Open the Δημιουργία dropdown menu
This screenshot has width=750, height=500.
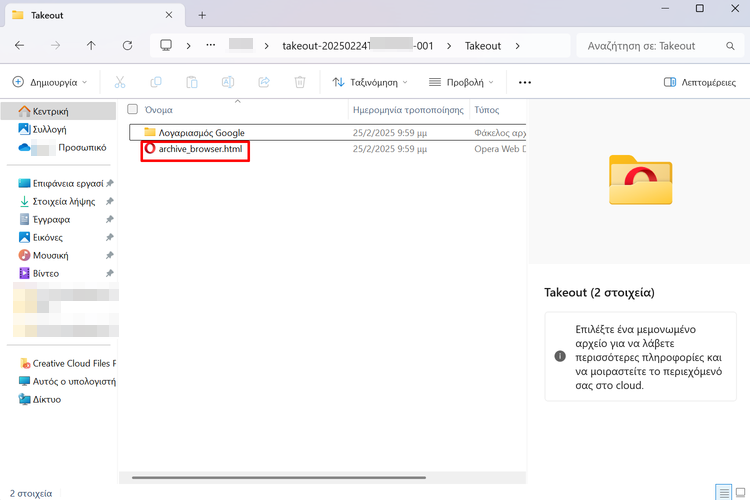pos(50,82)
